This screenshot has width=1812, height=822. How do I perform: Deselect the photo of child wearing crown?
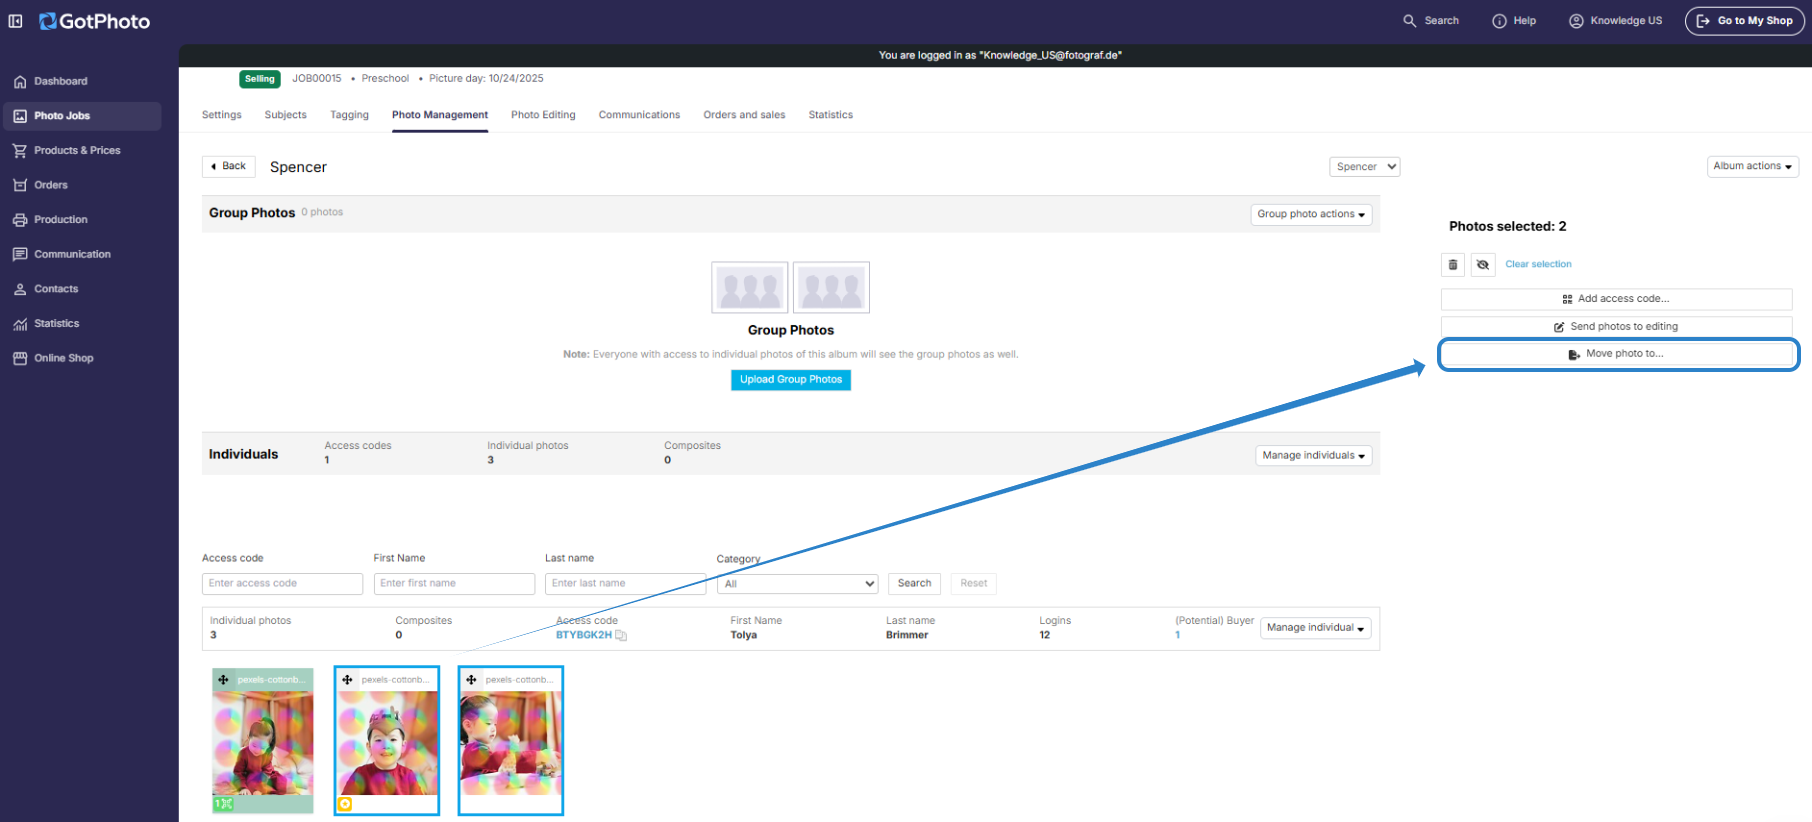[x=387, y=741]
